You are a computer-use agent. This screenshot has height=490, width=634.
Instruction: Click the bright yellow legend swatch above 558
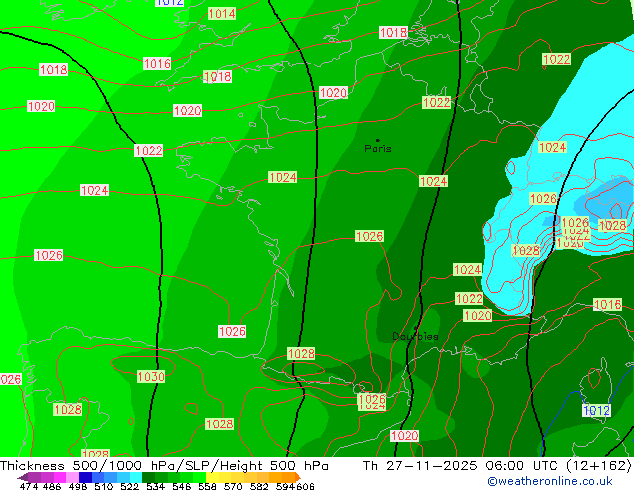click(212, 477)
